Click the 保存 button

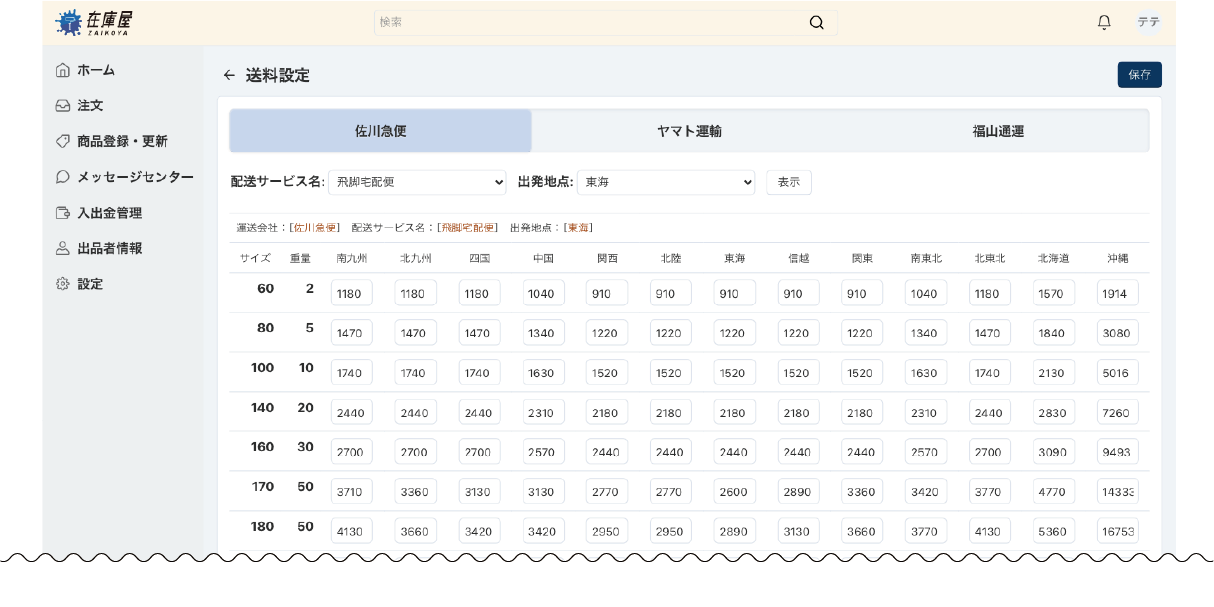1142,74
